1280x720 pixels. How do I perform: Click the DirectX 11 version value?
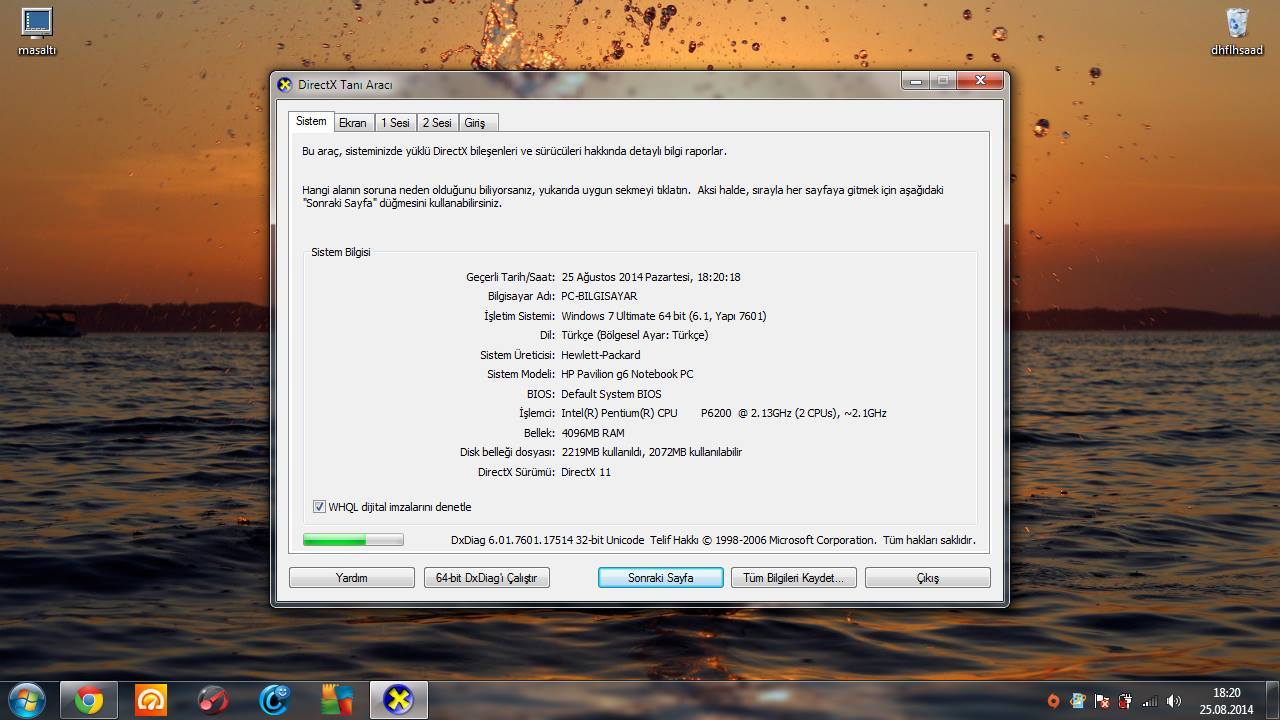click(586, 472)
